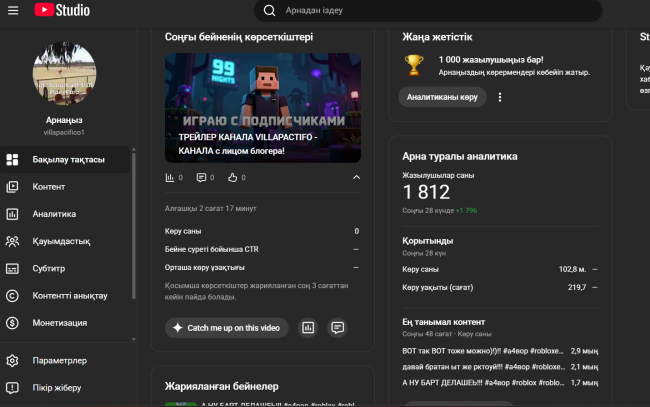The width and height of the screenshot is (650, 407).
Task: Open the channel avatar picture
Action: (64, 73)
